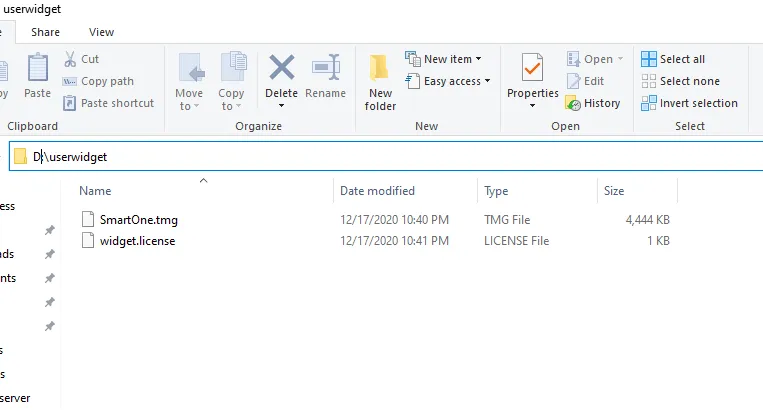Open the Easy access dropdown arrow
This screenshot has width=763, height=410.
[x=487, y=81]
